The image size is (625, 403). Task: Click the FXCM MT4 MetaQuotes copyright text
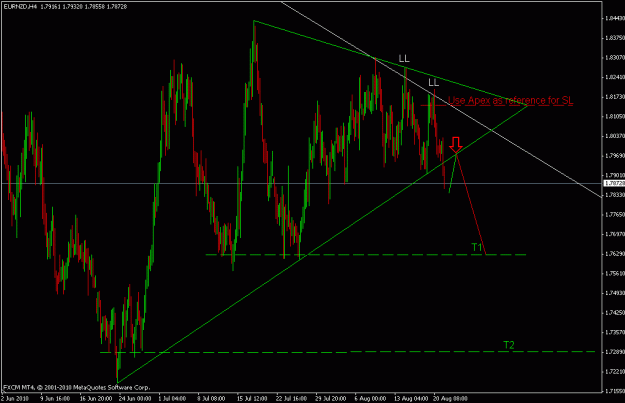point(77,387)
